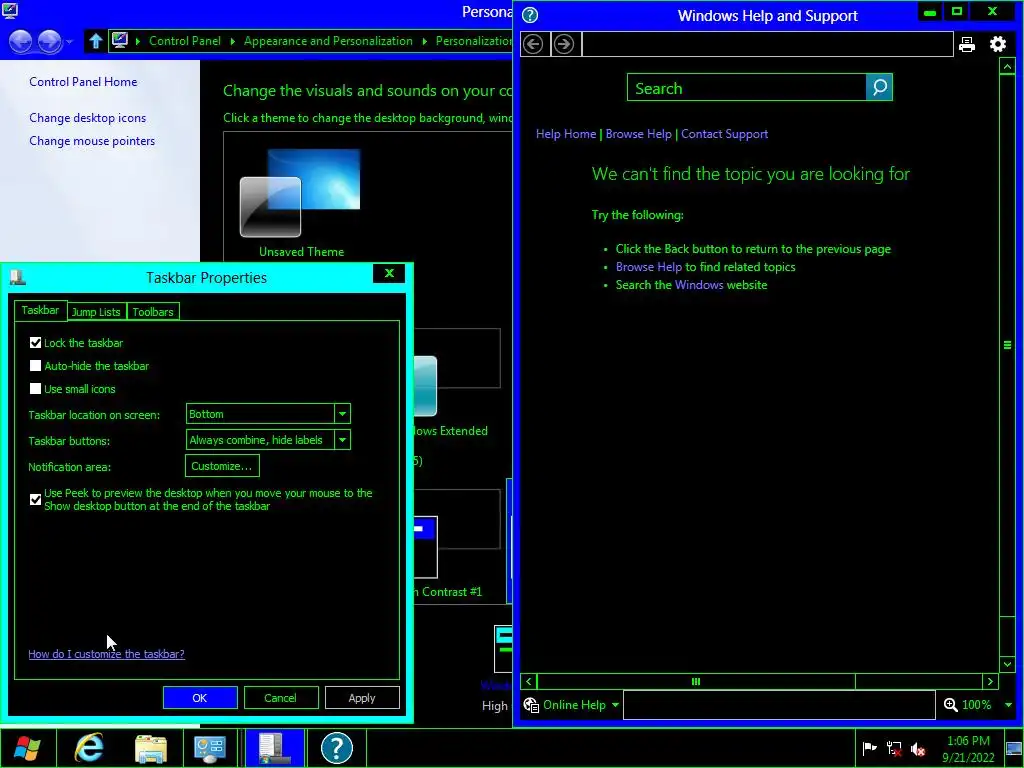Image resolution: width=1024 pixels, height=768 pixels.
Task: Toggle the Use Peek preview checkbox
Action: pos(35,500)
